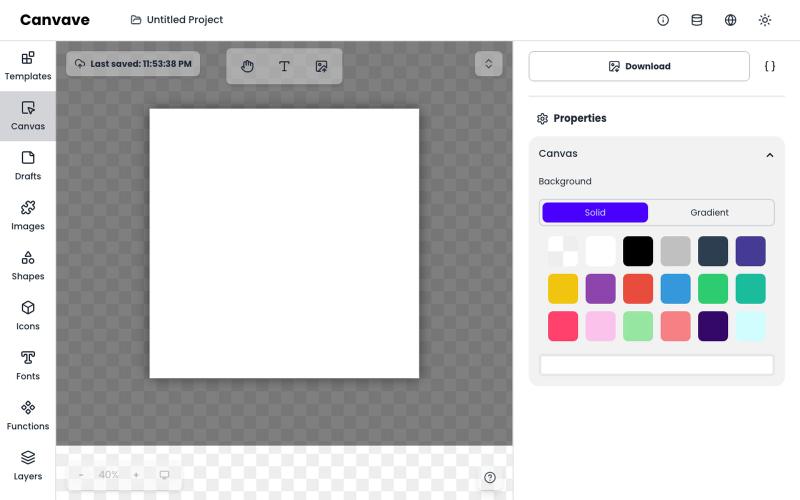Zoom in with the plus button
The width and height of the screenshot is (800, 500).
pyautogui.click(x=136, y=475)
